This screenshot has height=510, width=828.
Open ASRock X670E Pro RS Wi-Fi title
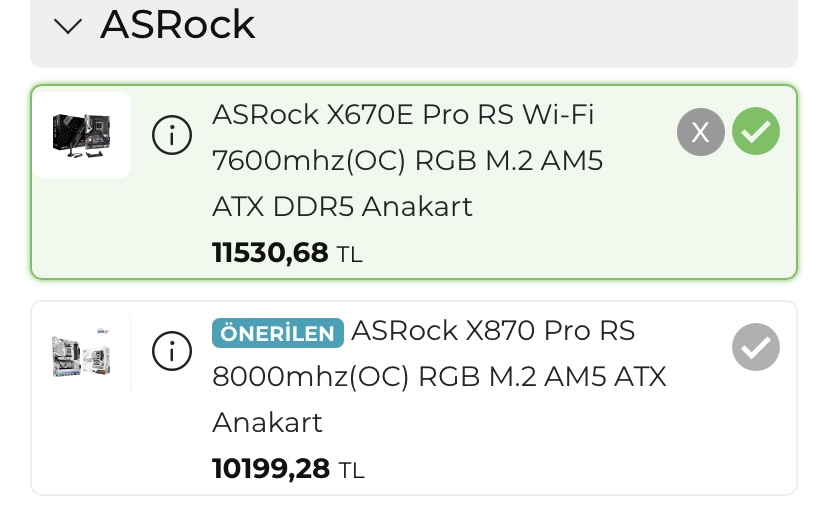(403, 115)
